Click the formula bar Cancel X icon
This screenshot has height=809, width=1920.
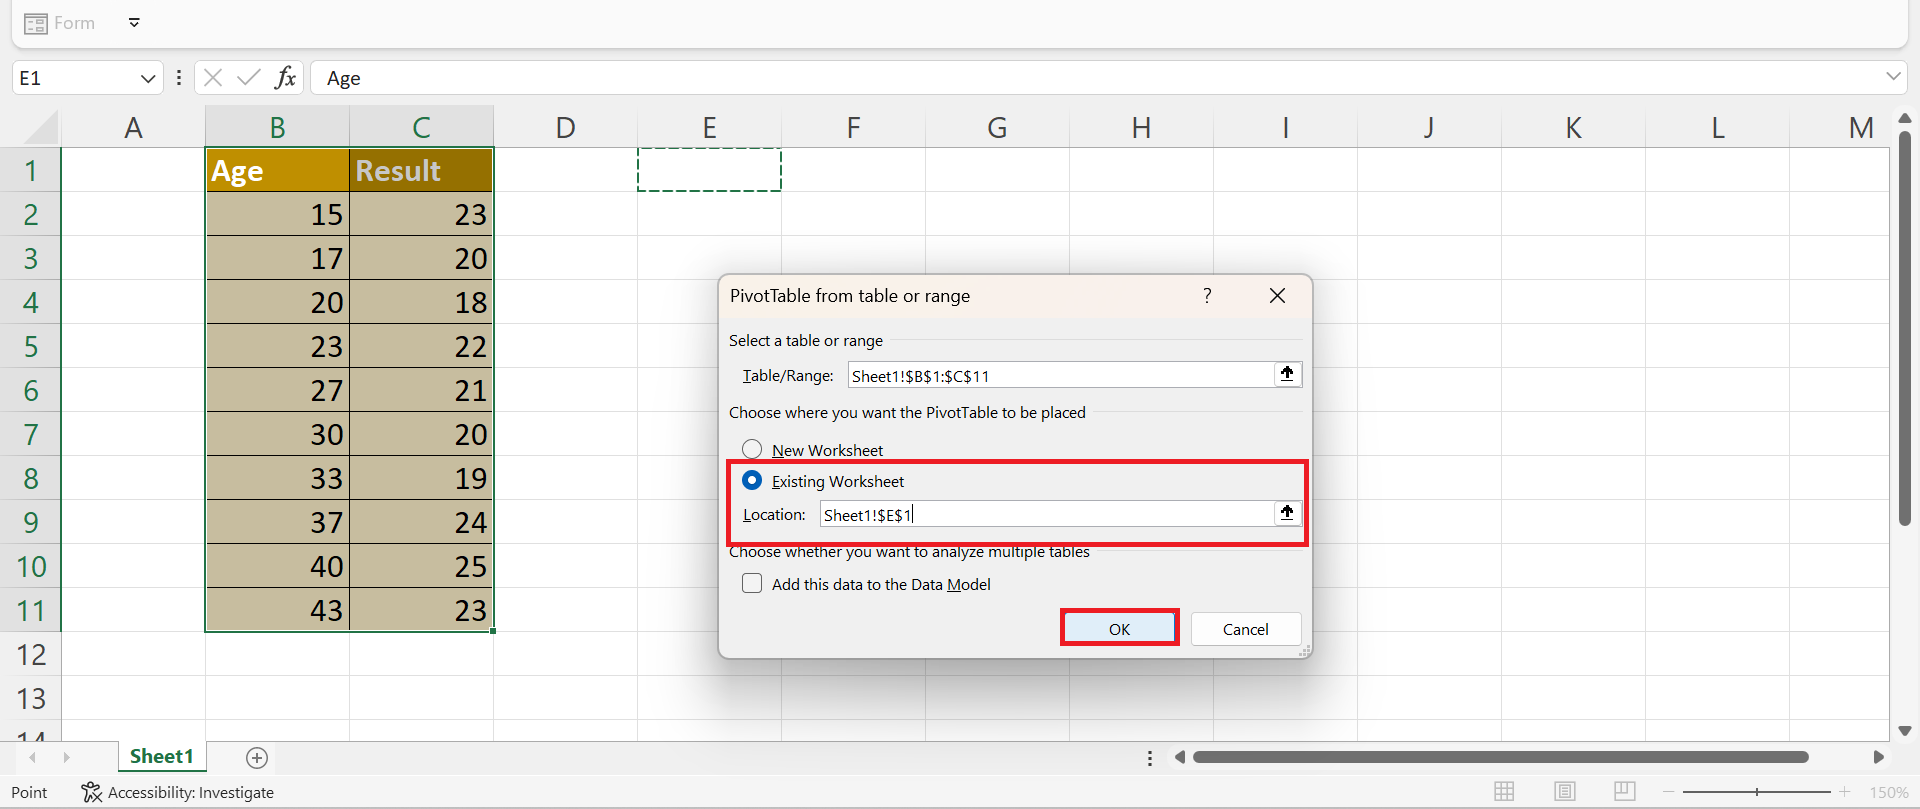point(213,78)
